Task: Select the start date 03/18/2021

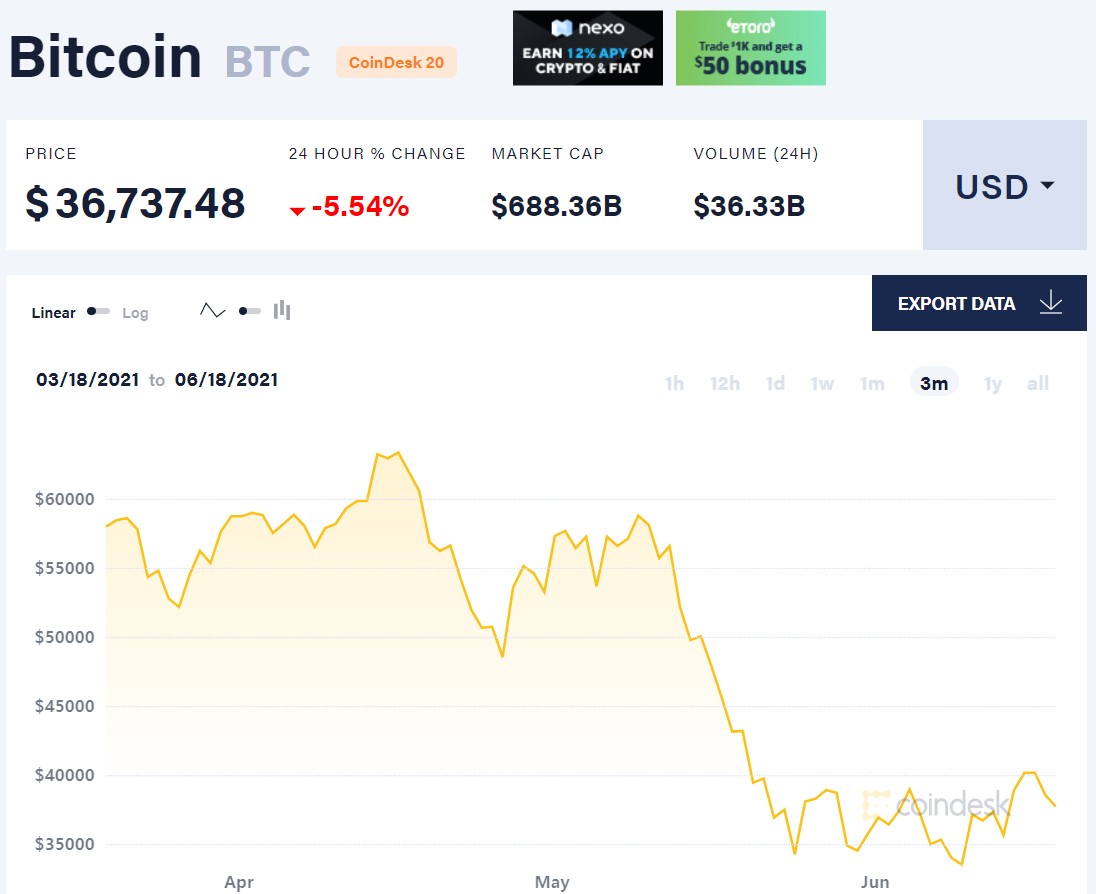Action: [87, 380]
